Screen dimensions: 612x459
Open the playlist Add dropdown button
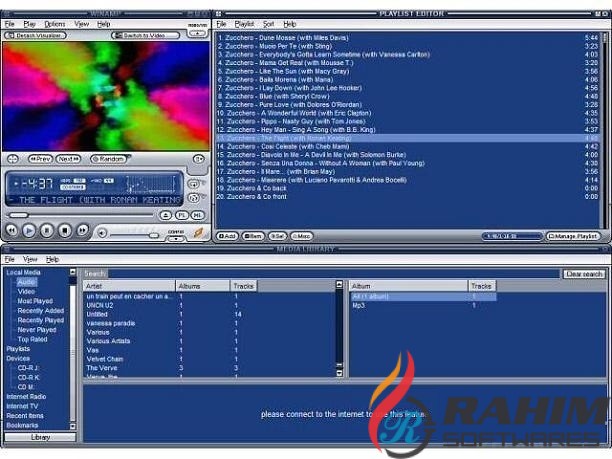[x=227, y=236]
